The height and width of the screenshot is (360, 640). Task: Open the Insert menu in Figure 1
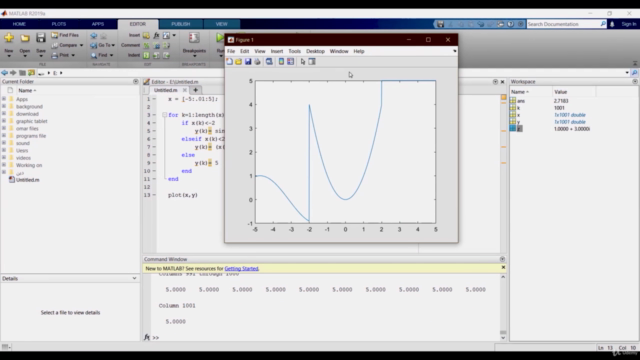(x=277, y=51)
